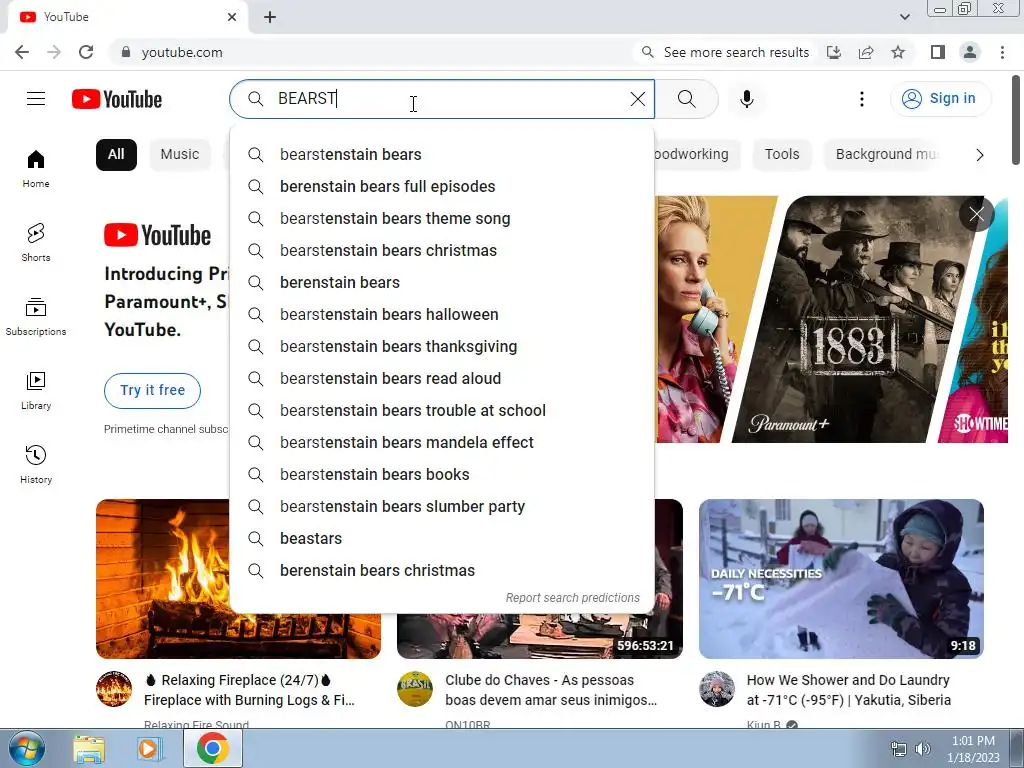
Task: Choose suggestion 'bearstenstain bears theme song'
Action: (x=442, y=219)
